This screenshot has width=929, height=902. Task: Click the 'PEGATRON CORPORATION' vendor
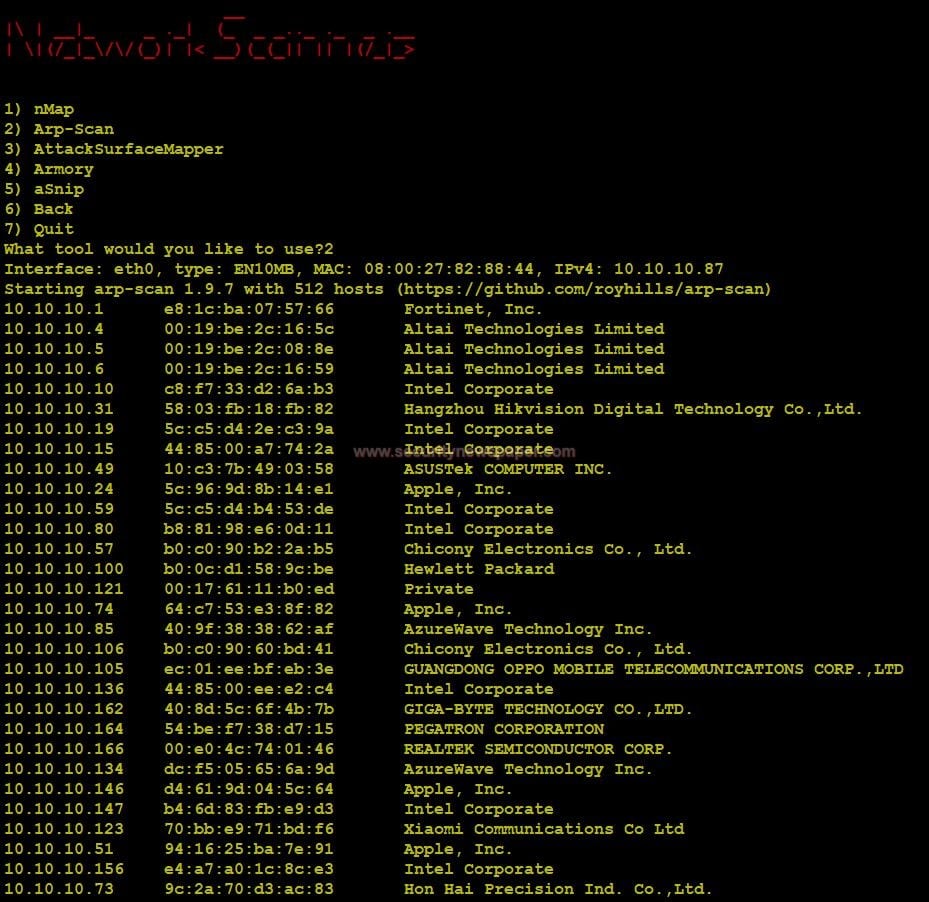[504, 729]
